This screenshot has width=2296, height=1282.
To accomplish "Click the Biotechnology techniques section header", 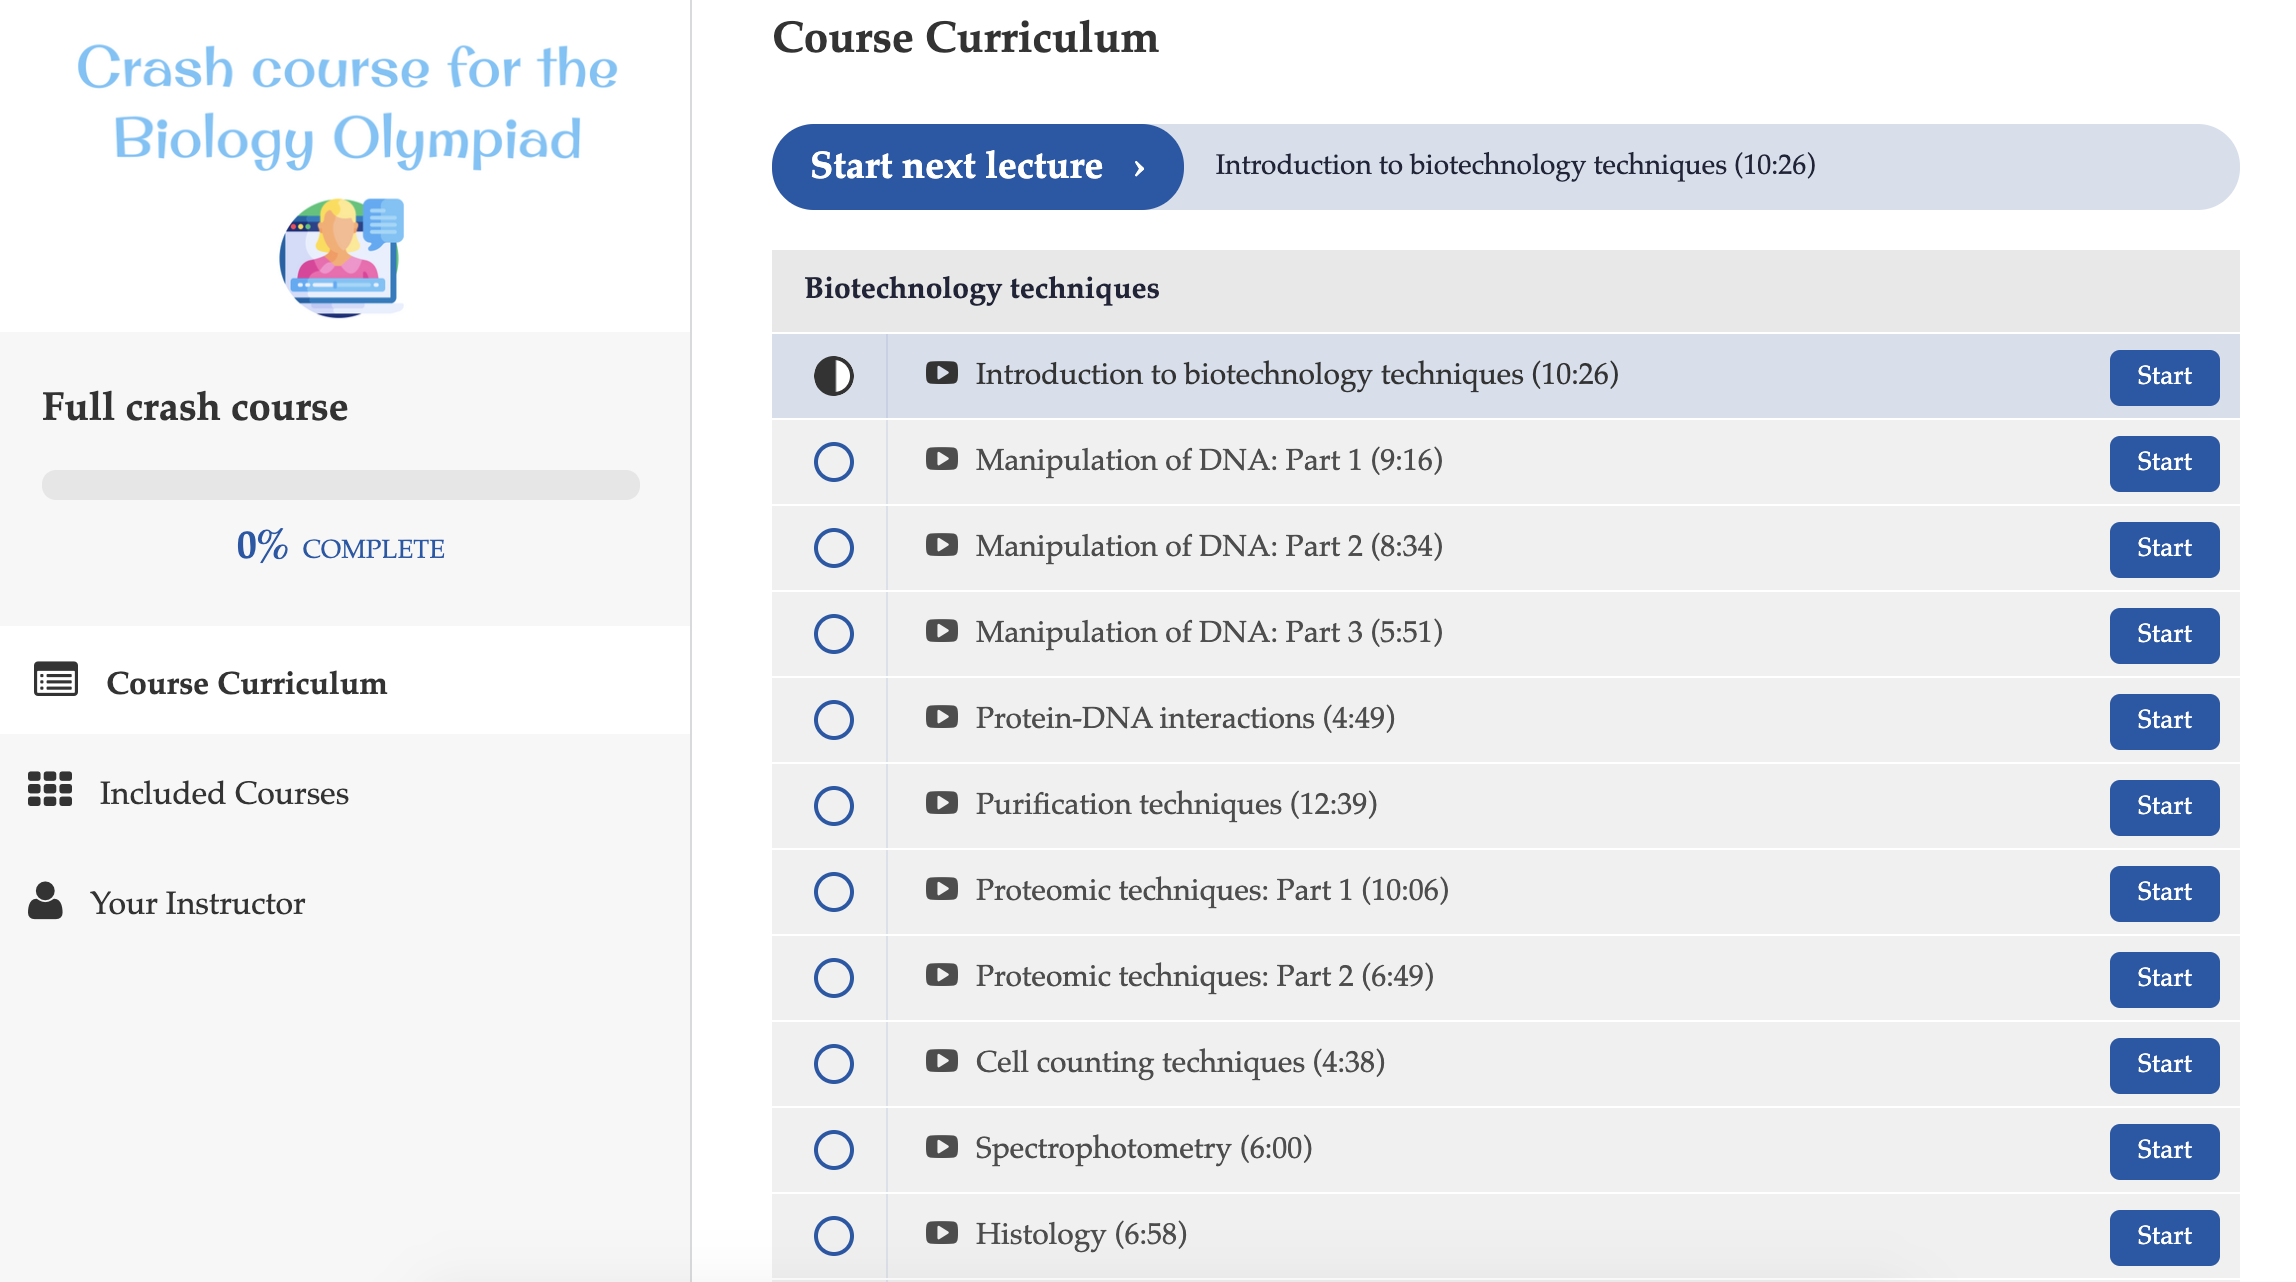I will click(1505, 290).
